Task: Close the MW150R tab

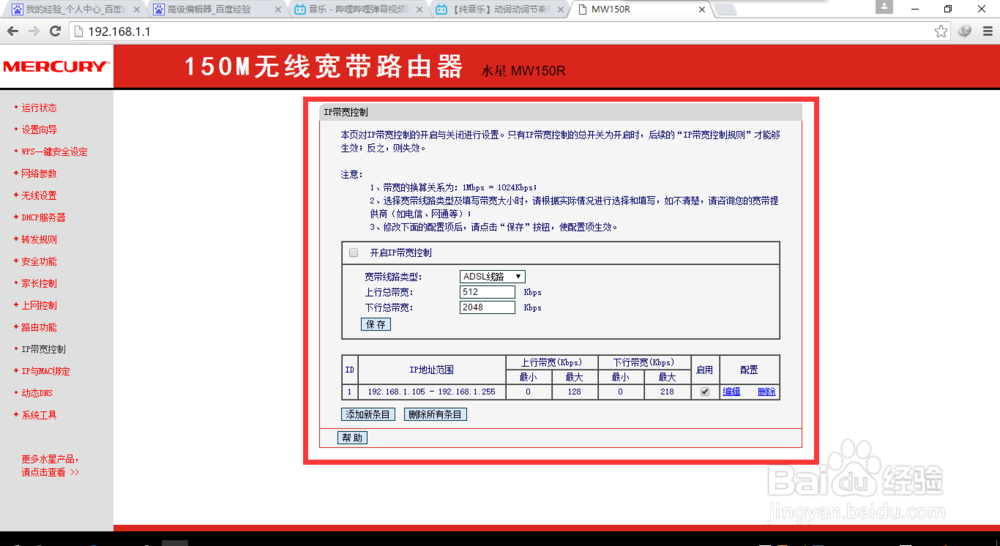Action: click(702, 10)
